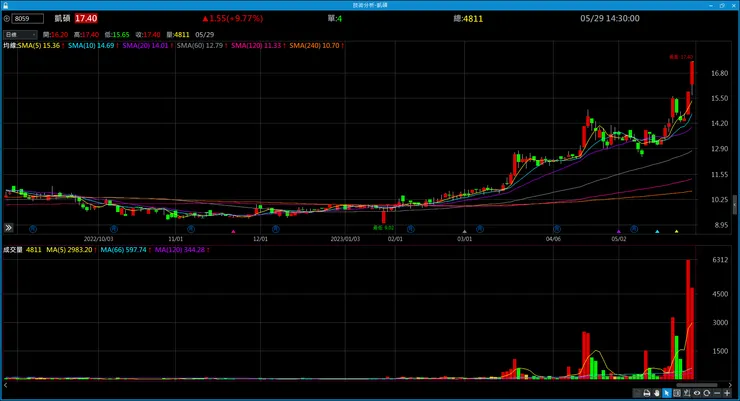Click the blue circle event marker near 04/06

tap(557, 229)
